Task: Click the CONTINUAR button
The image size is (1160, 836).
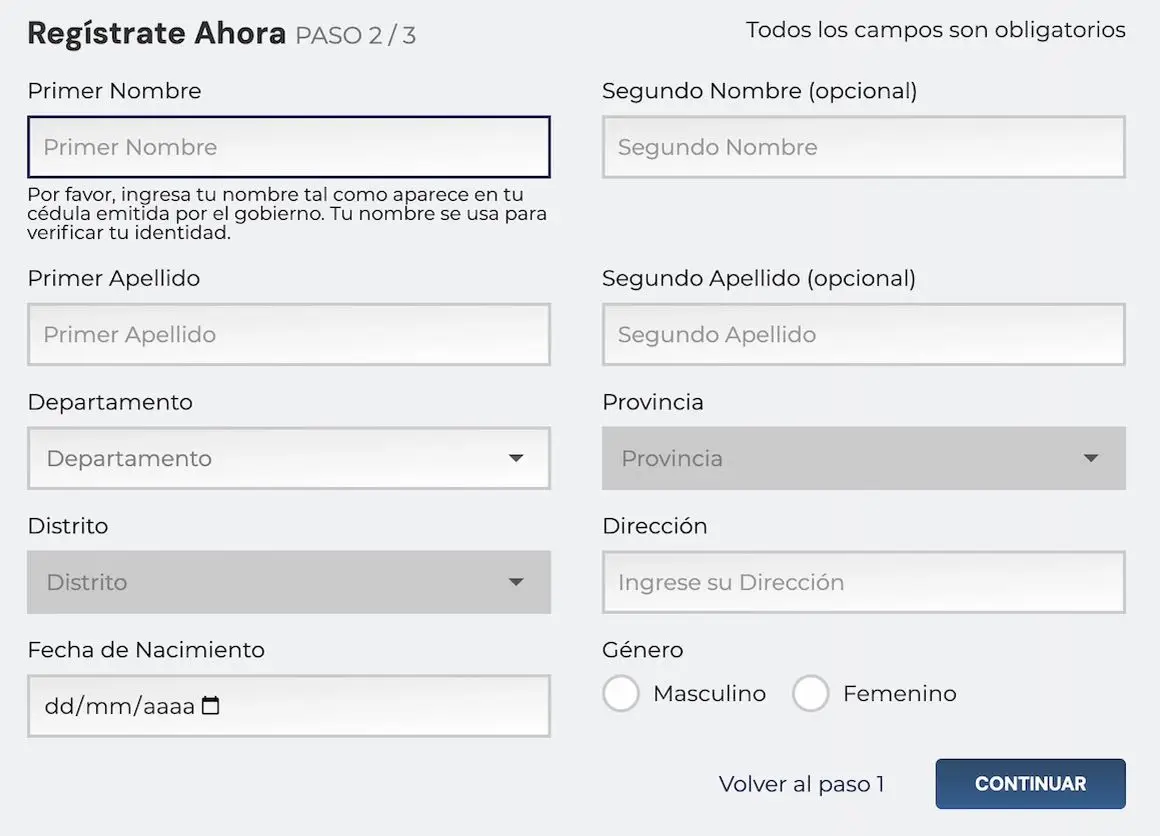Action: 1030,784
